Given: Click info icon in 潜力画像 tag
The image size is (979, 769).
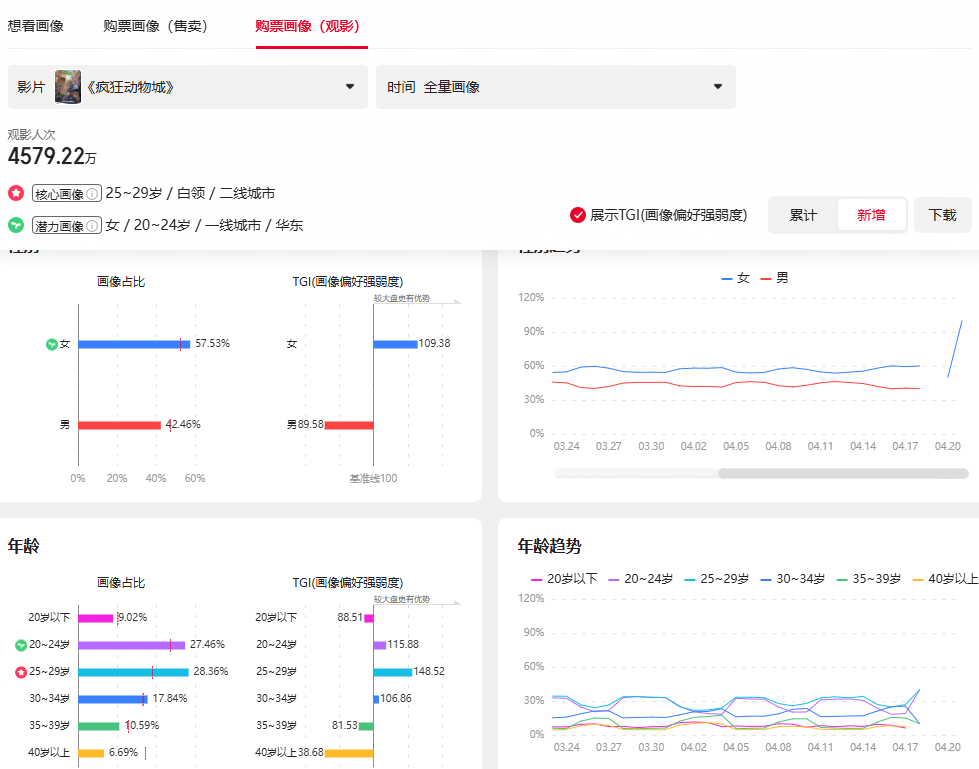Looking at the screenshot, I should coord(93,226).
